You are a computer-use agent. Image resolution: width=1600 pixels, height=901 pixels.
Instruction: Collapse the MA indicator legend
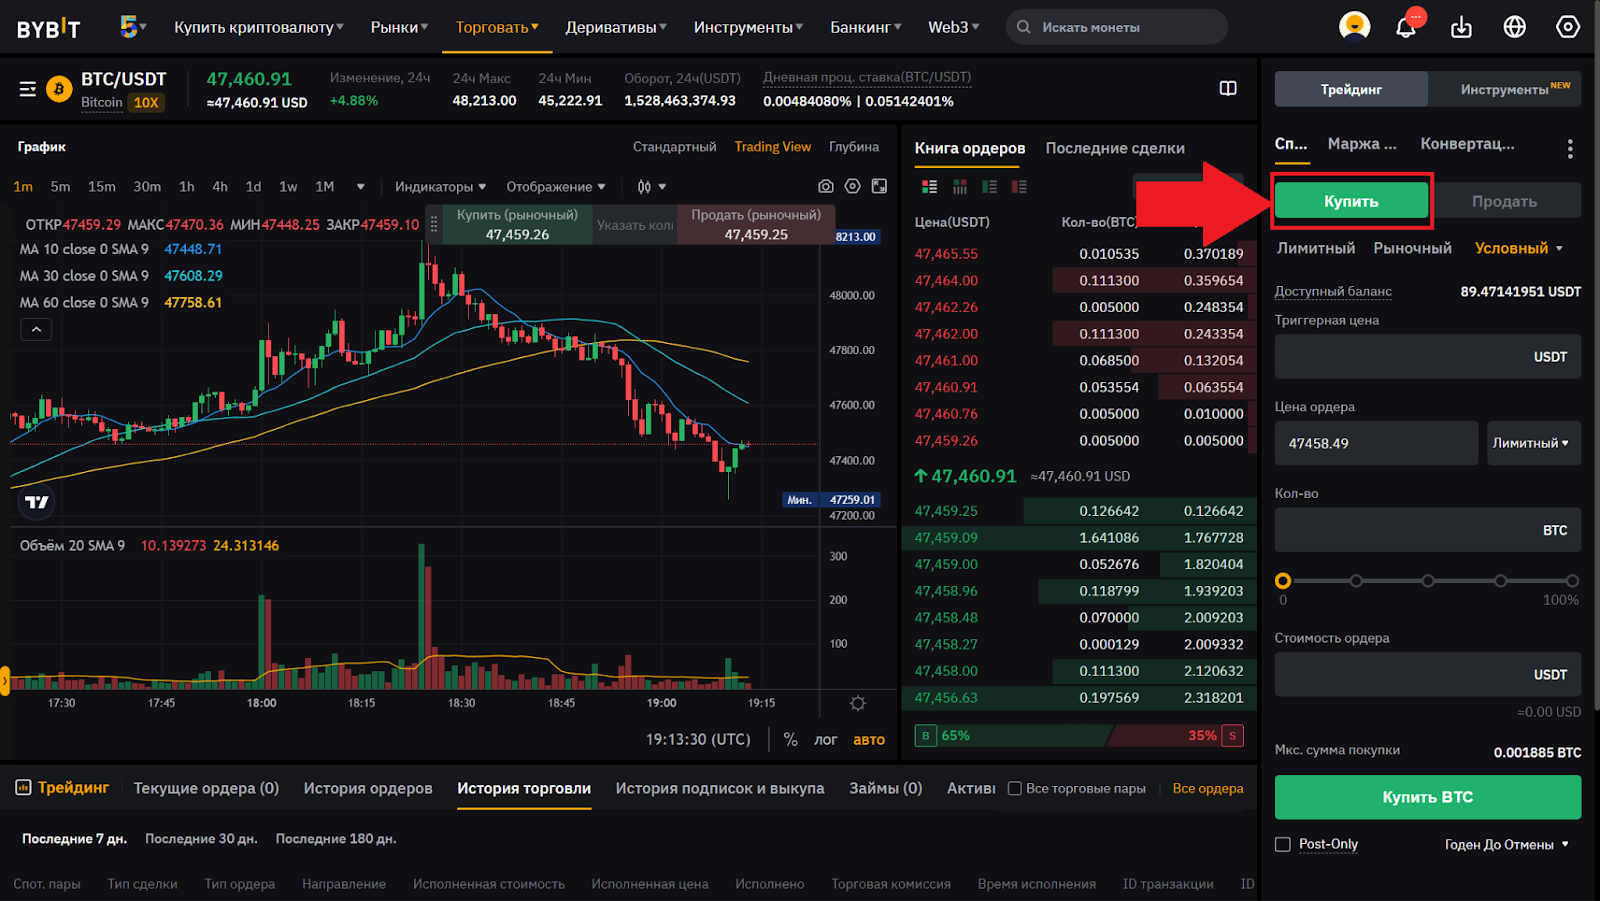[x=36, y=329]
